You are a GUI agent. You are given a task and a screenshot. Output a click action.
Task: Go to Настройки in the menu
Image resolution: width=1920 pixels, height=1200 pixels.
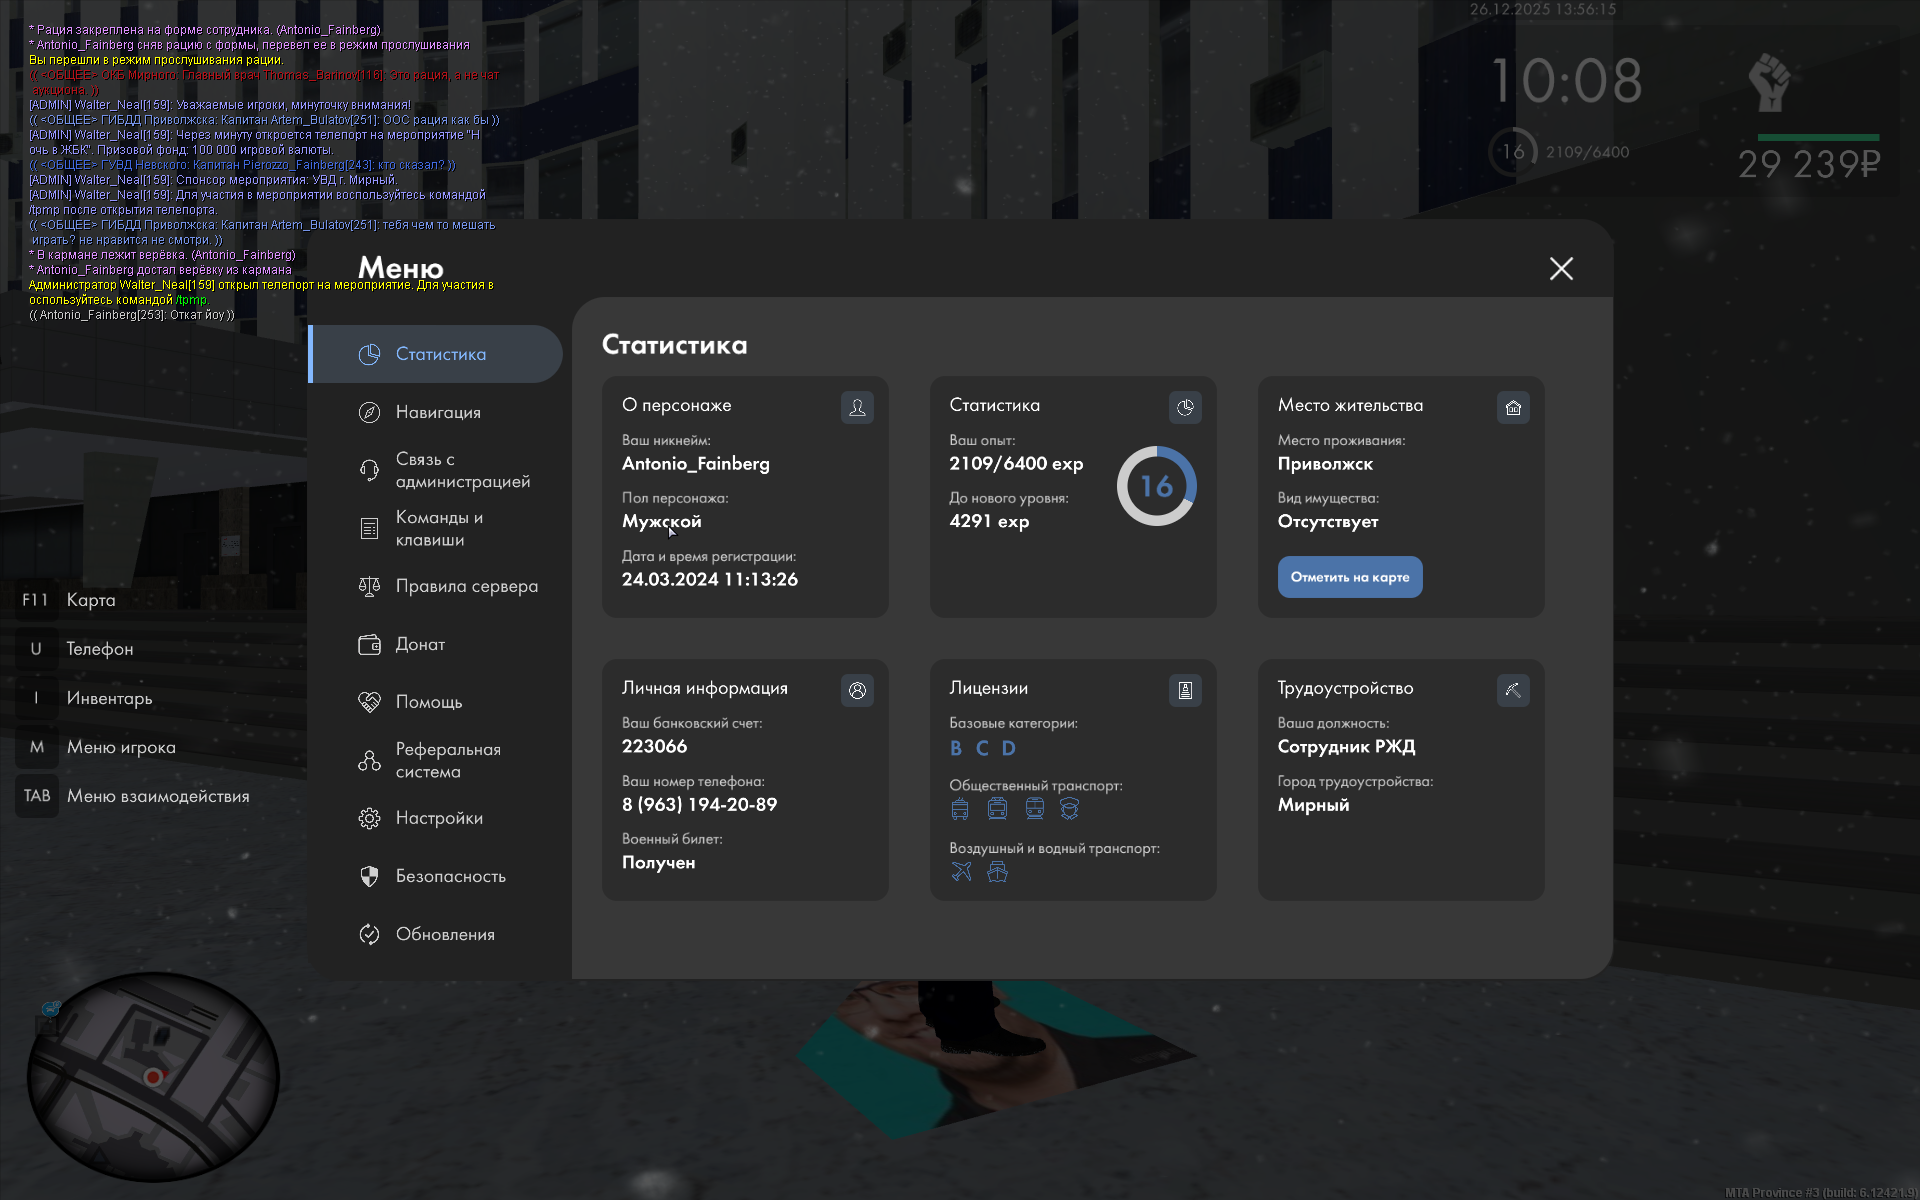[438, 818]
